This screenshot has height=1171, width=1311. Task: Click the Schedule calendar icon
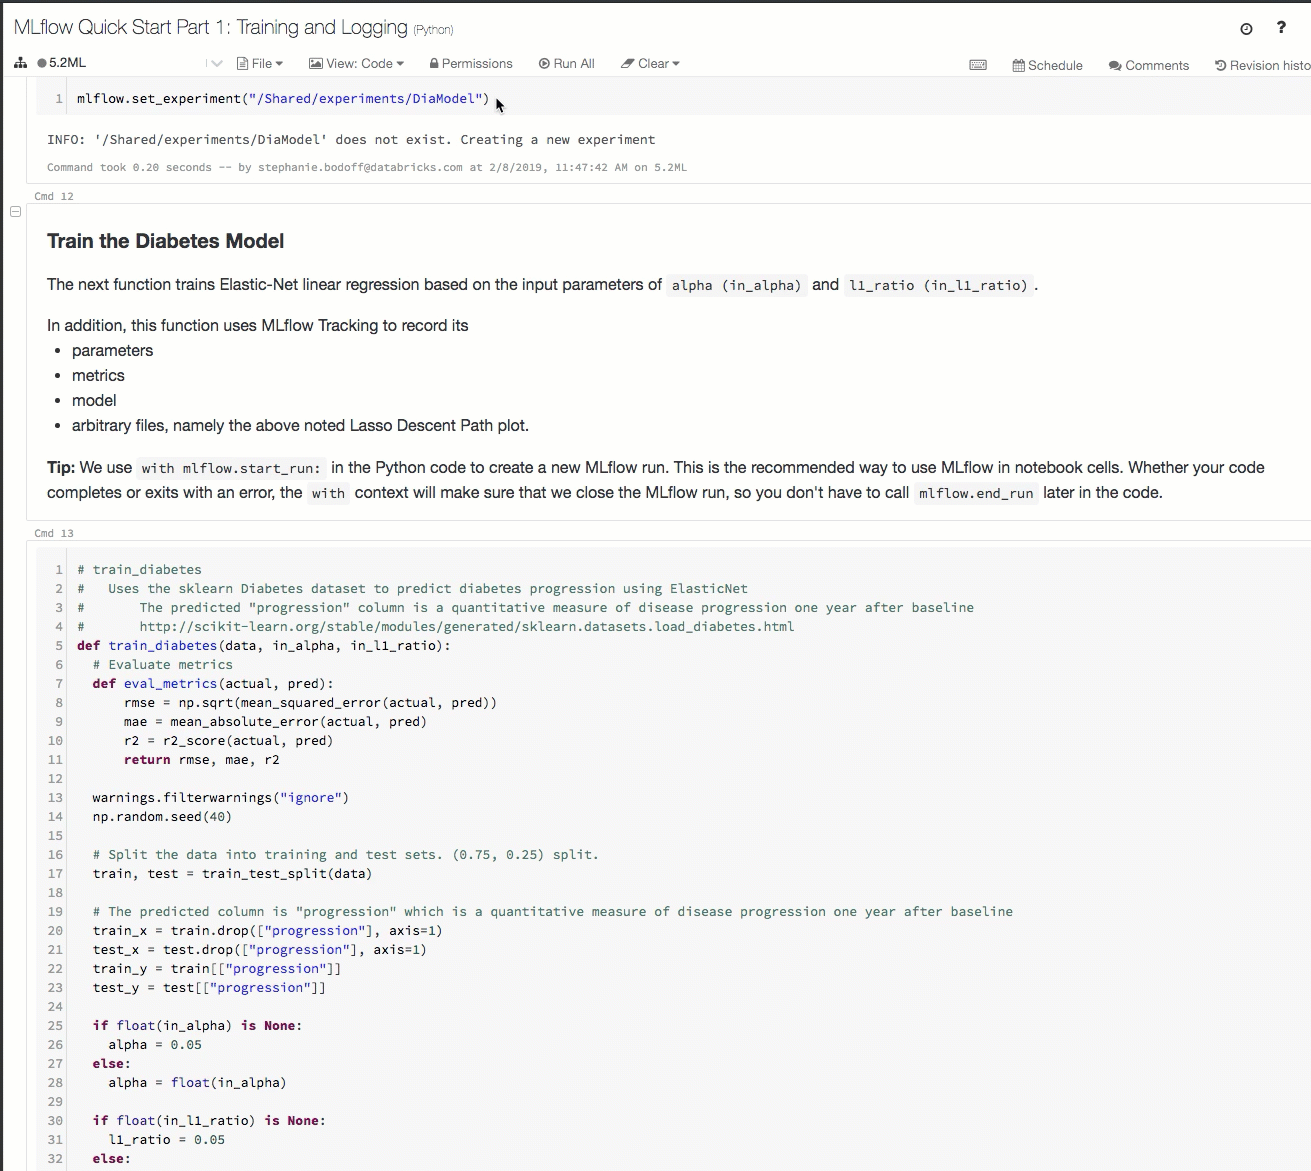coord(1019,66)
